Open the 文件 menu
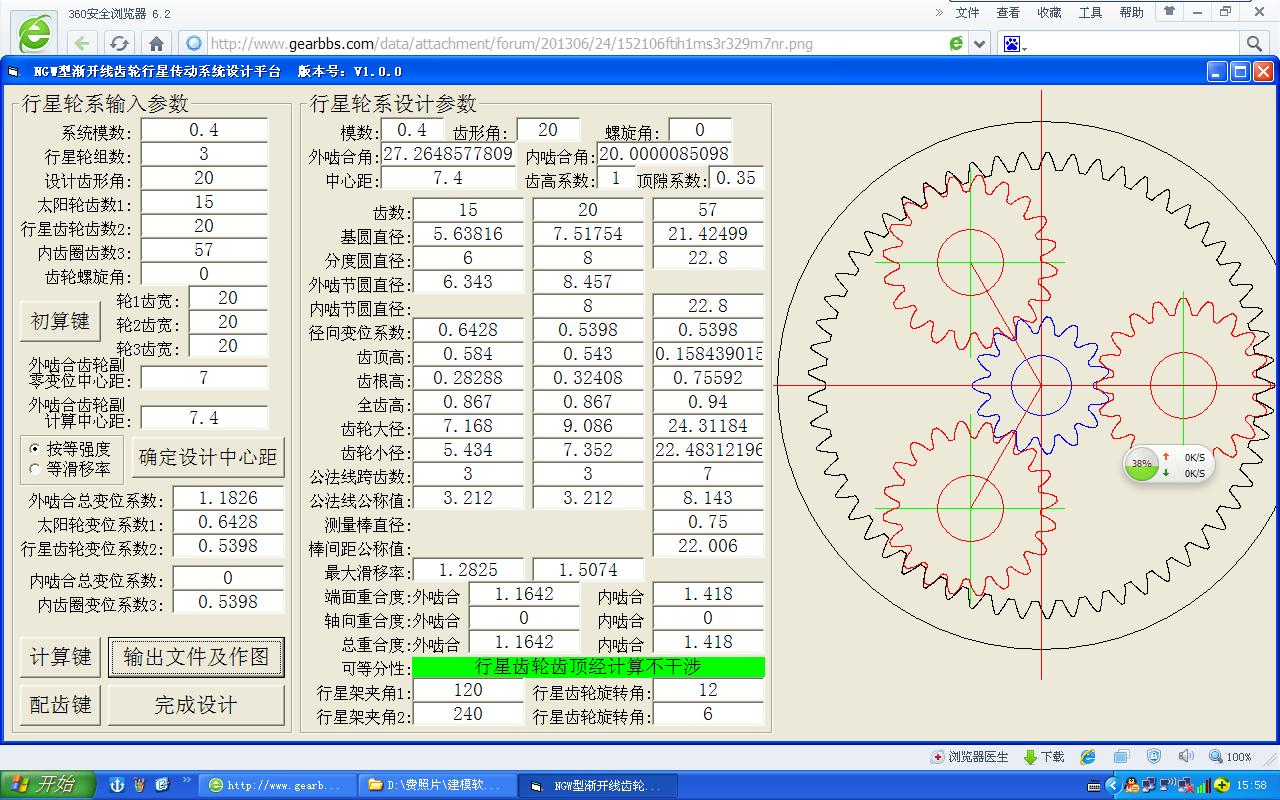Screen dimensions: 1280x800 coord(967,13)
